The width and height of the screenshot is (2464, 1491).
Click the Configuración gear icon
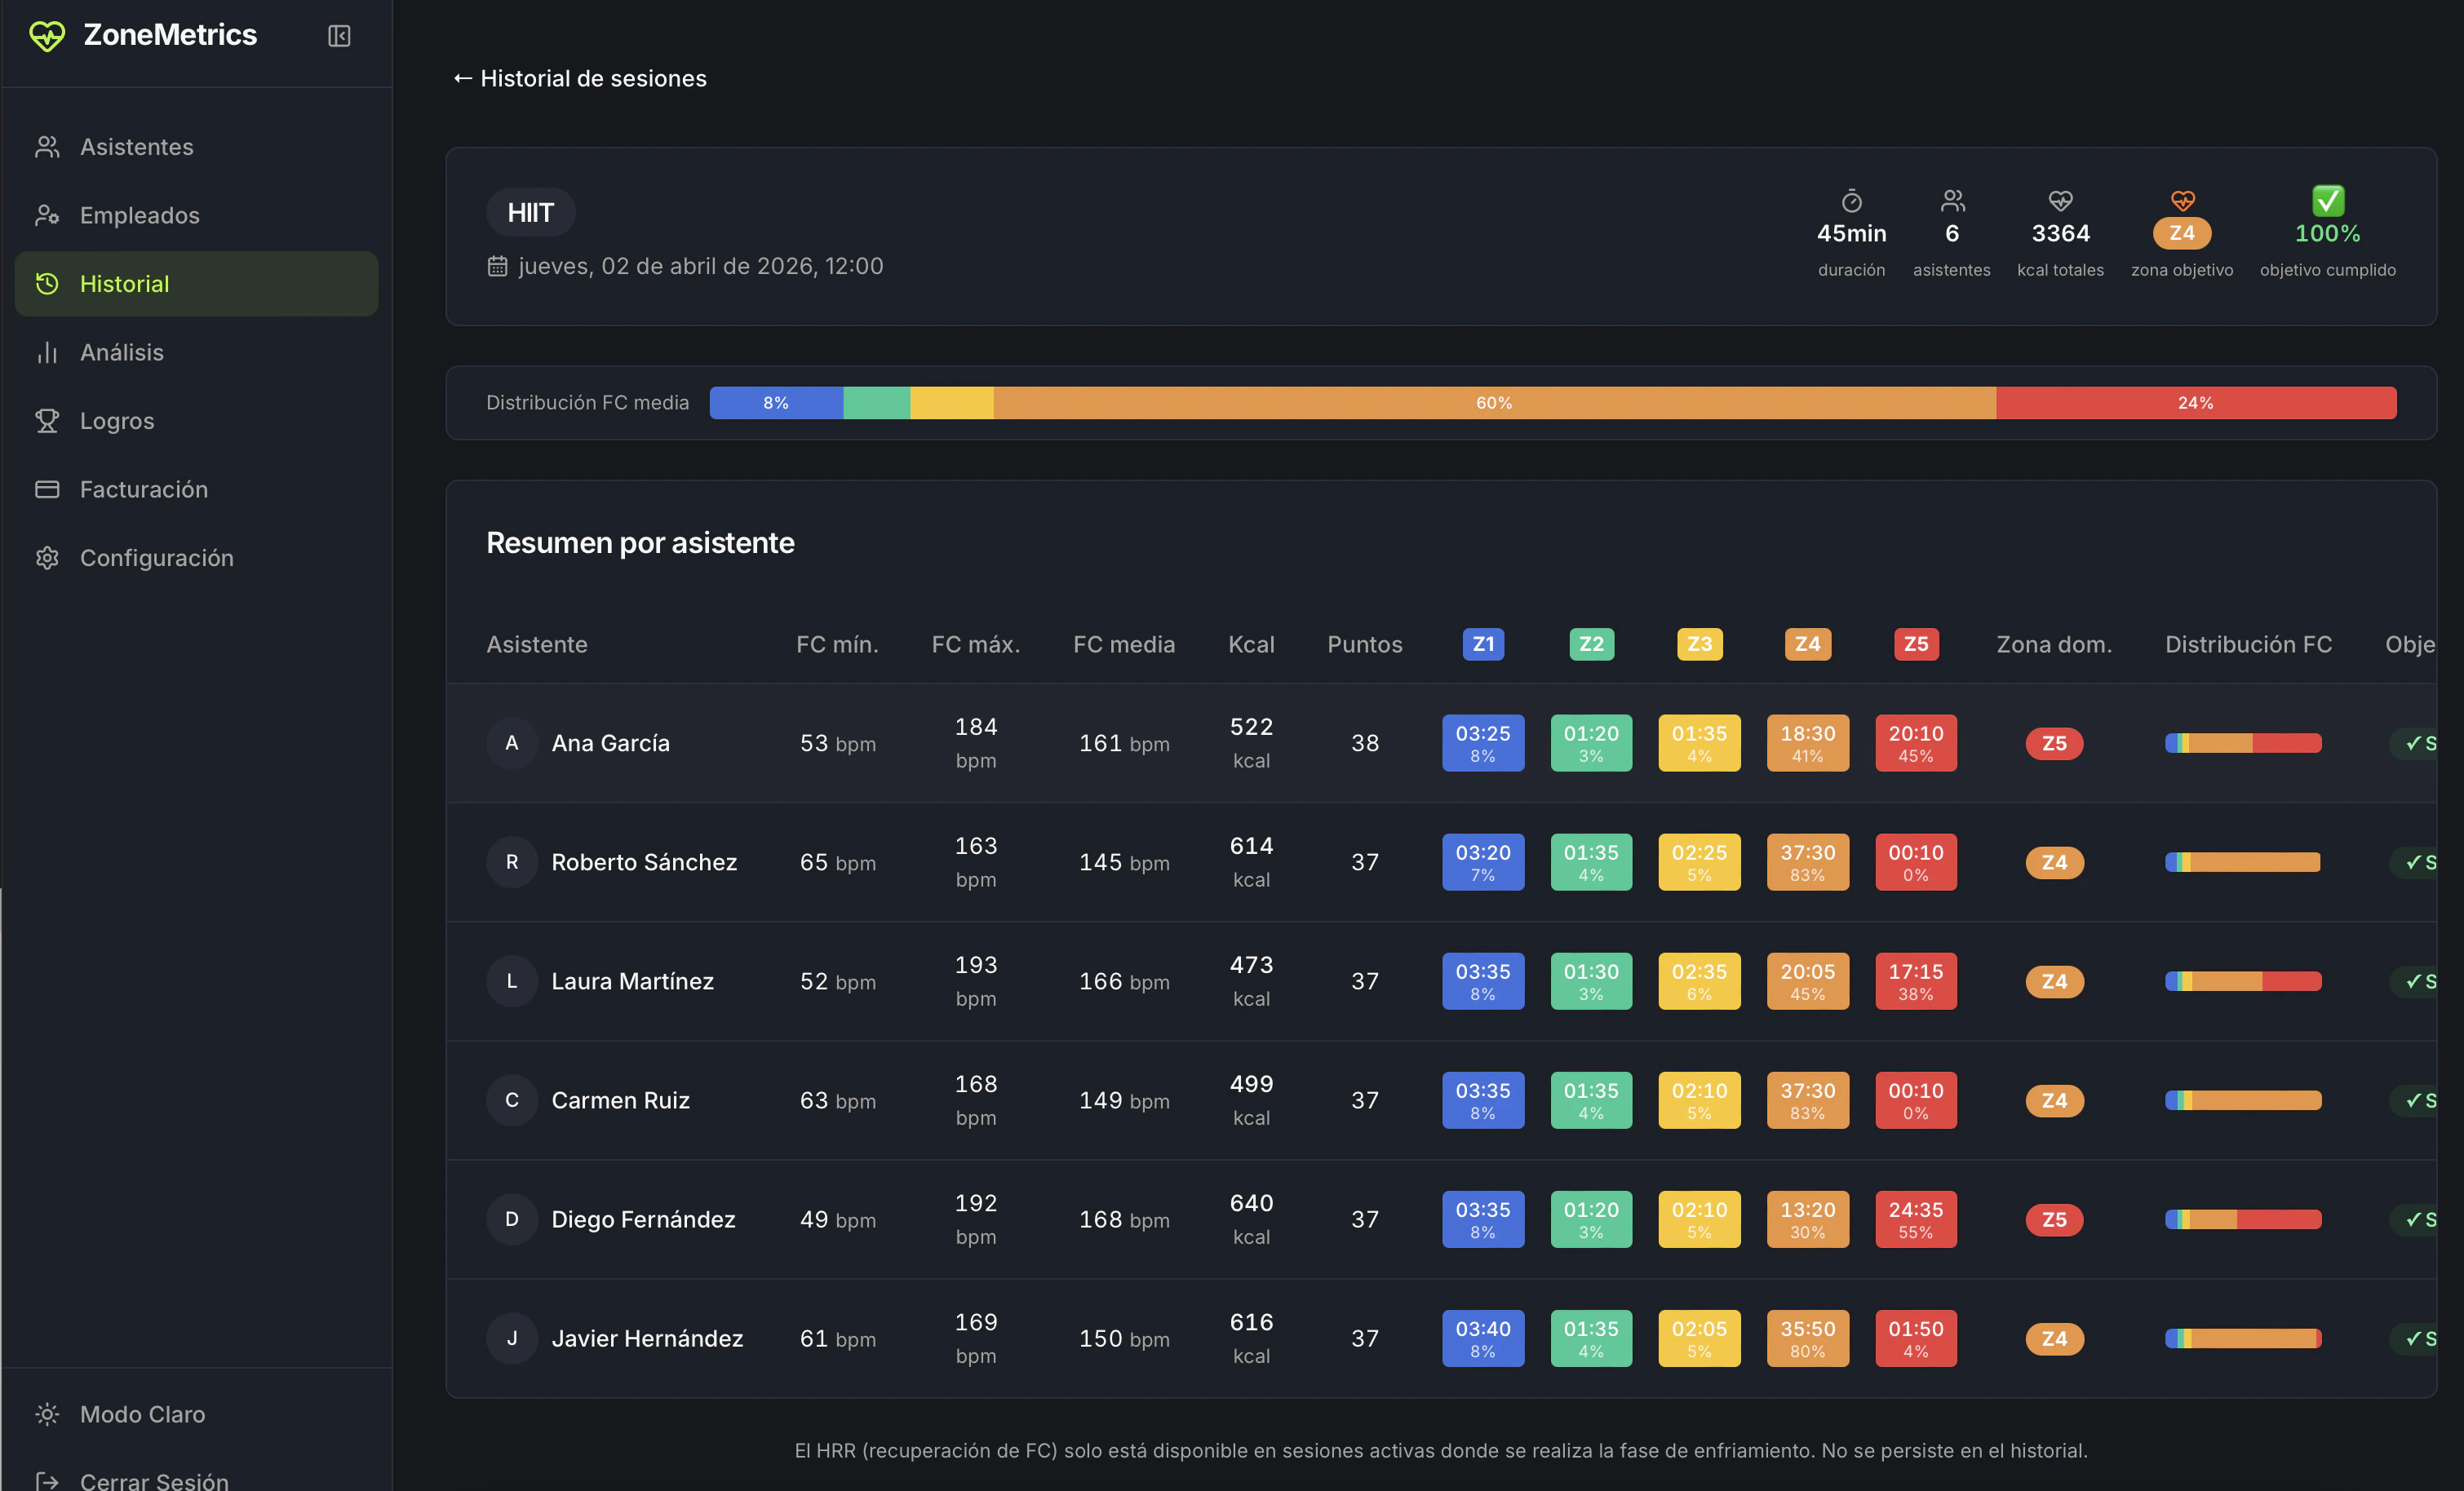tap(47, 558)
